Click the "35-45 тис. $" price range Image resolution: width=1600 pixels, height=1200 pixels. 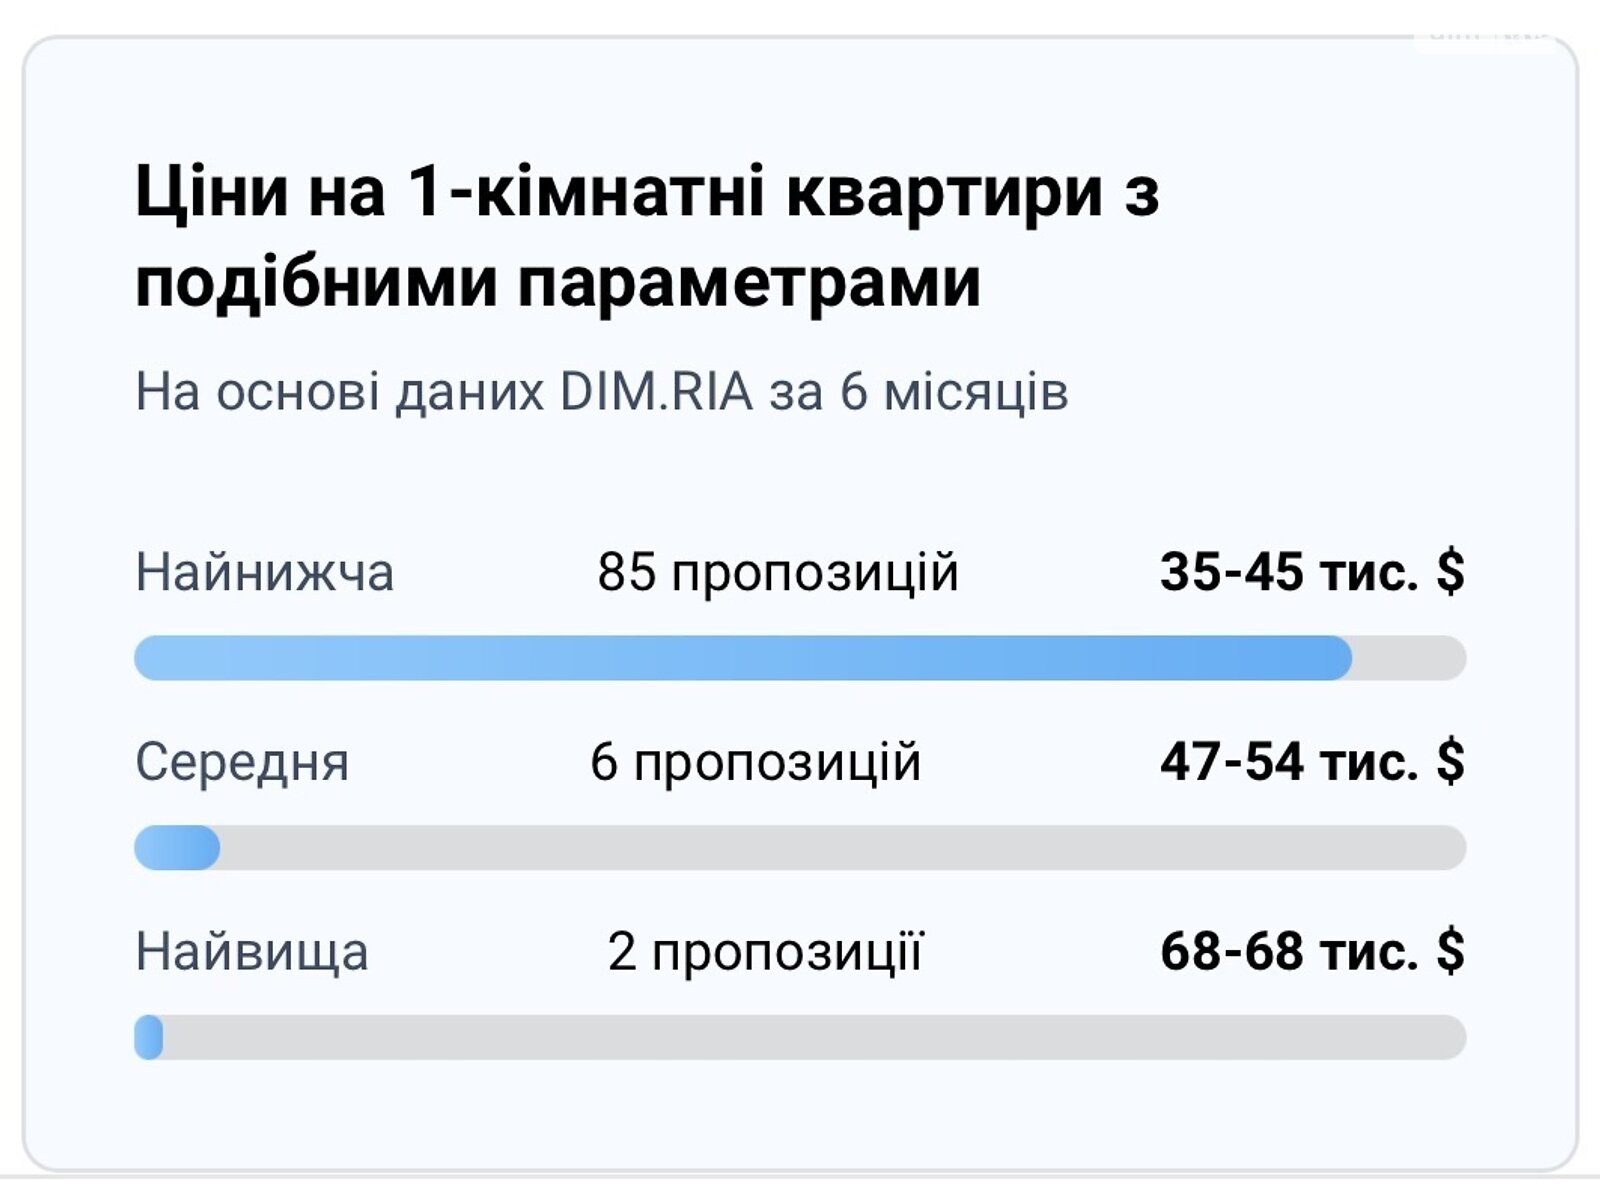pyautogui.click(x=1311, y=573)
